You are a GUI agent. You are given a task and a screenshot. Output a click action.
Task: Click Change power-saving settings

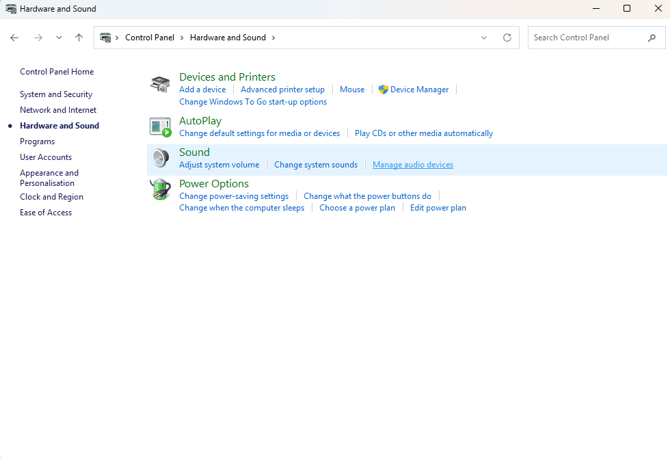click(234, 196)
